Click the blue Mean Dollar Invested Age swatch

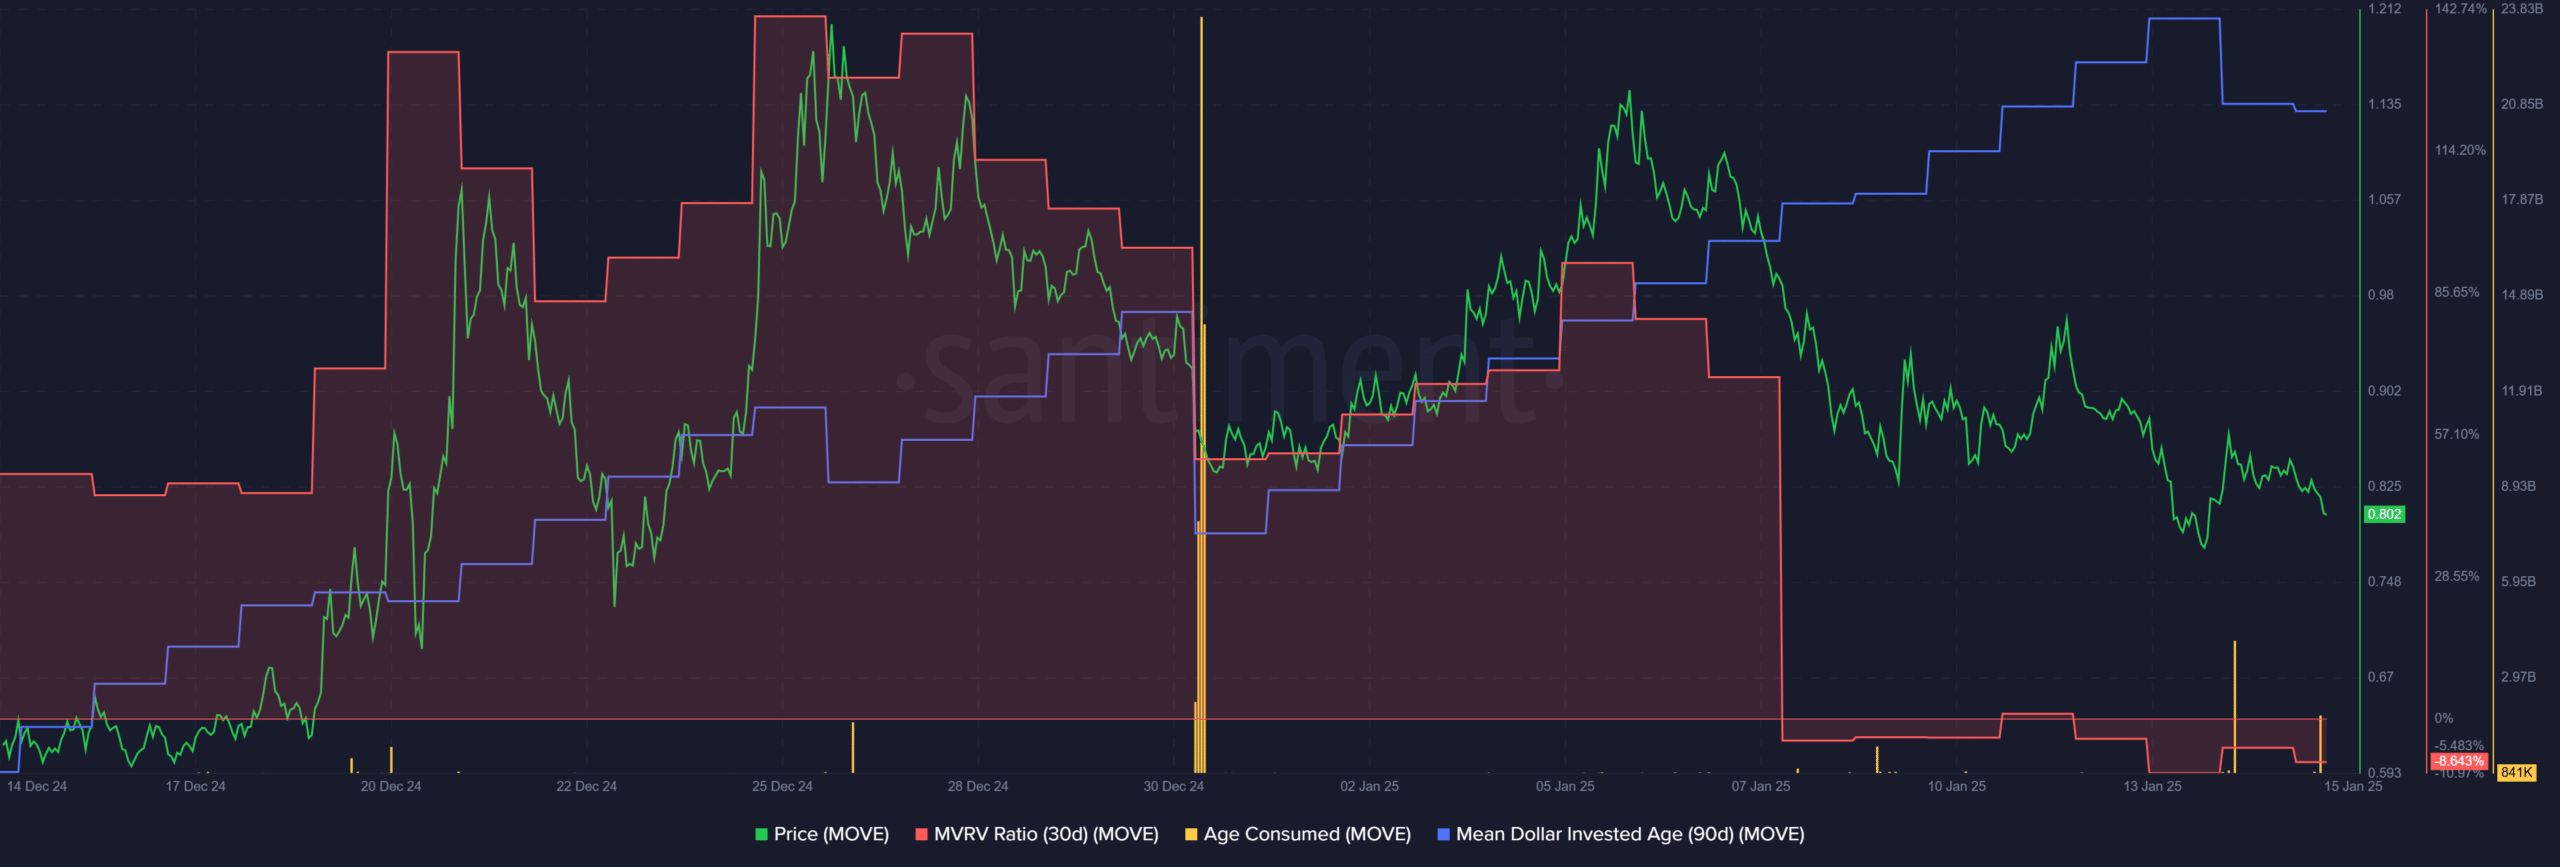[1443, 834]
